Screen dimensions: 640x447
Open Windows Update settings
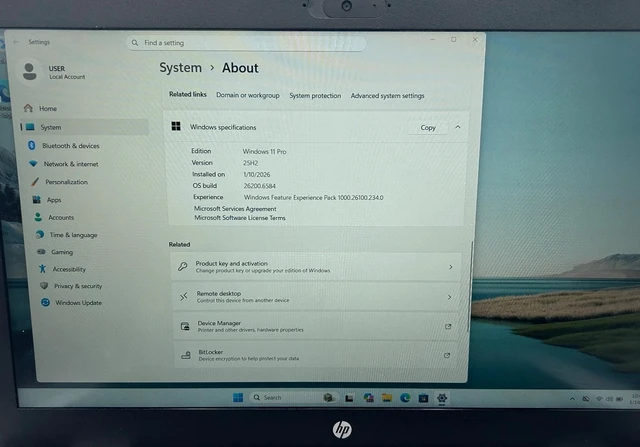[78, 303]
